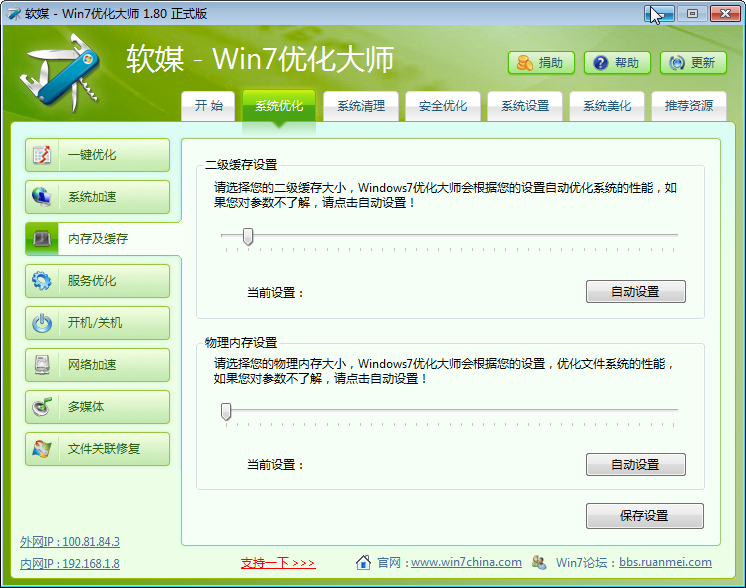Click 自动设置 for 二级缓存设置
746x588 pixels.
pos(636,291)
